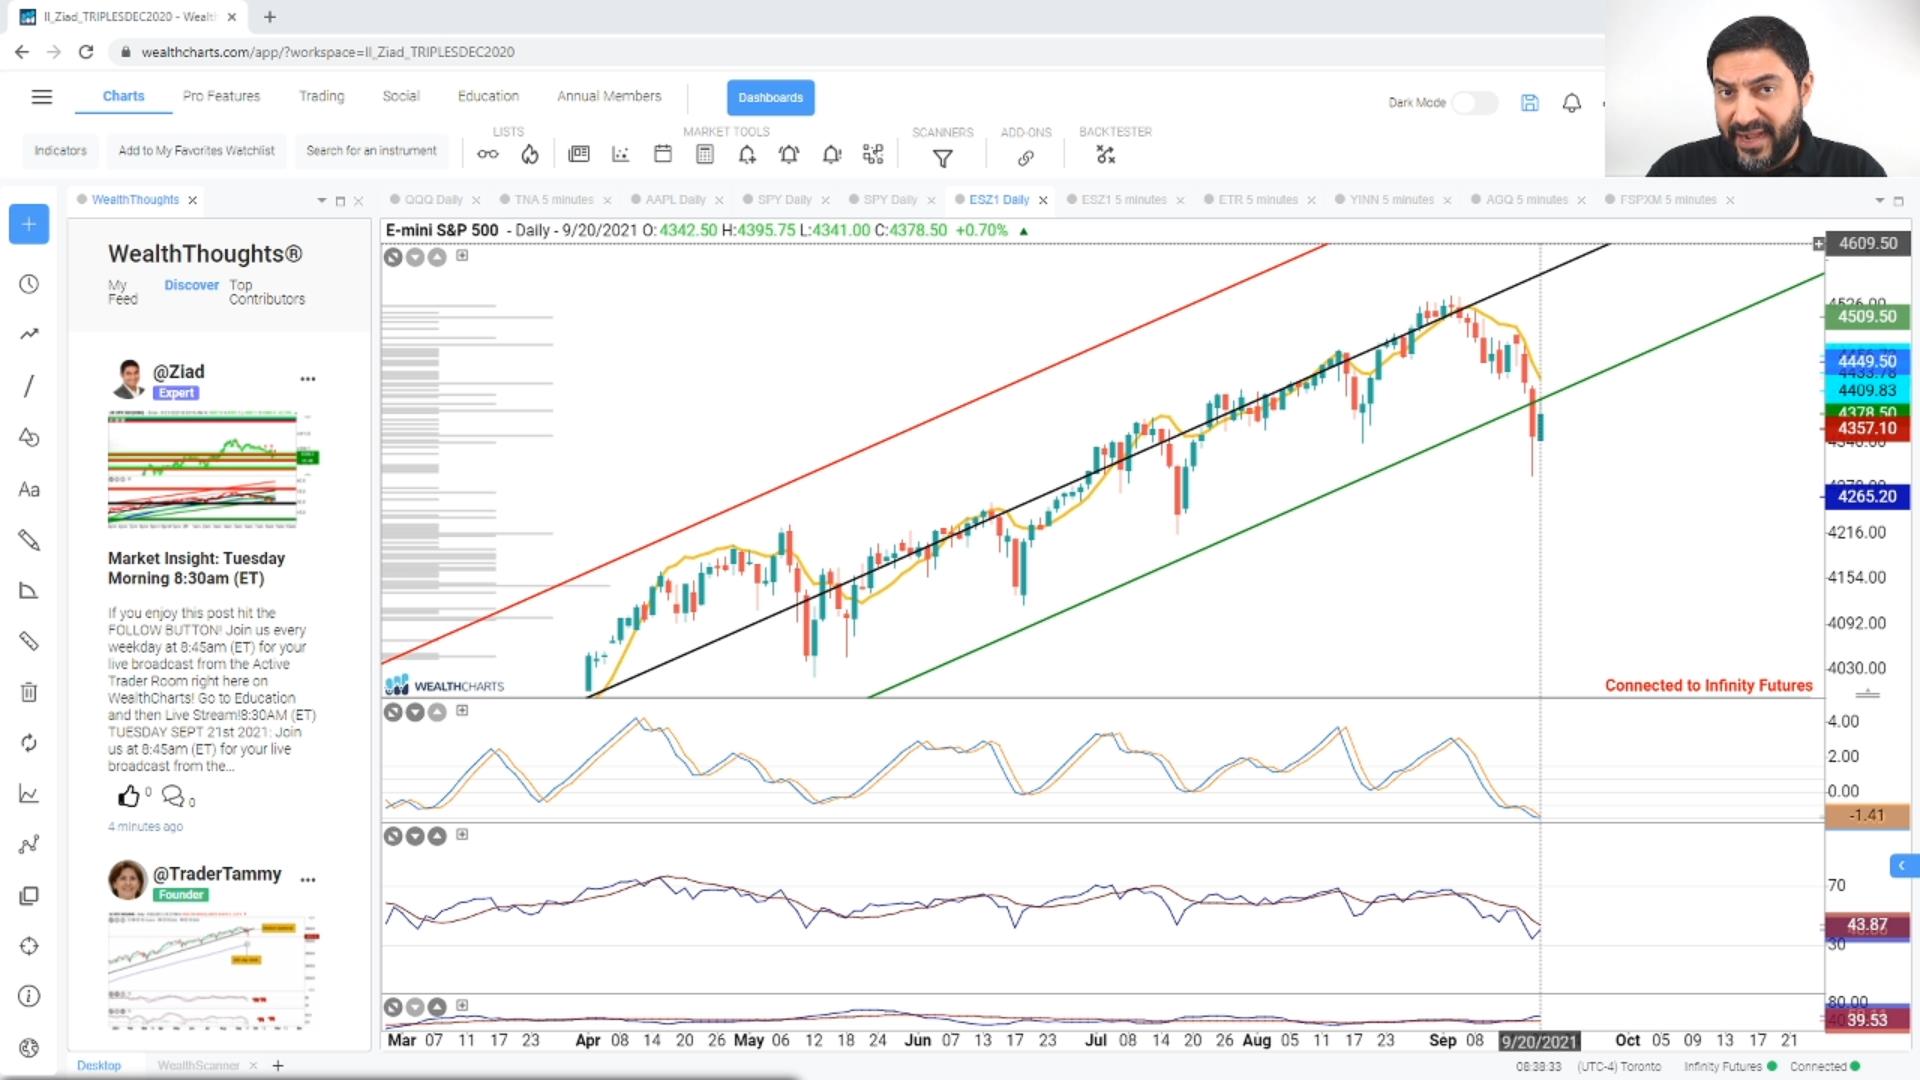Open the notifications bell icon
Screen dimensions: 1920x1080
coord(1572,102)
